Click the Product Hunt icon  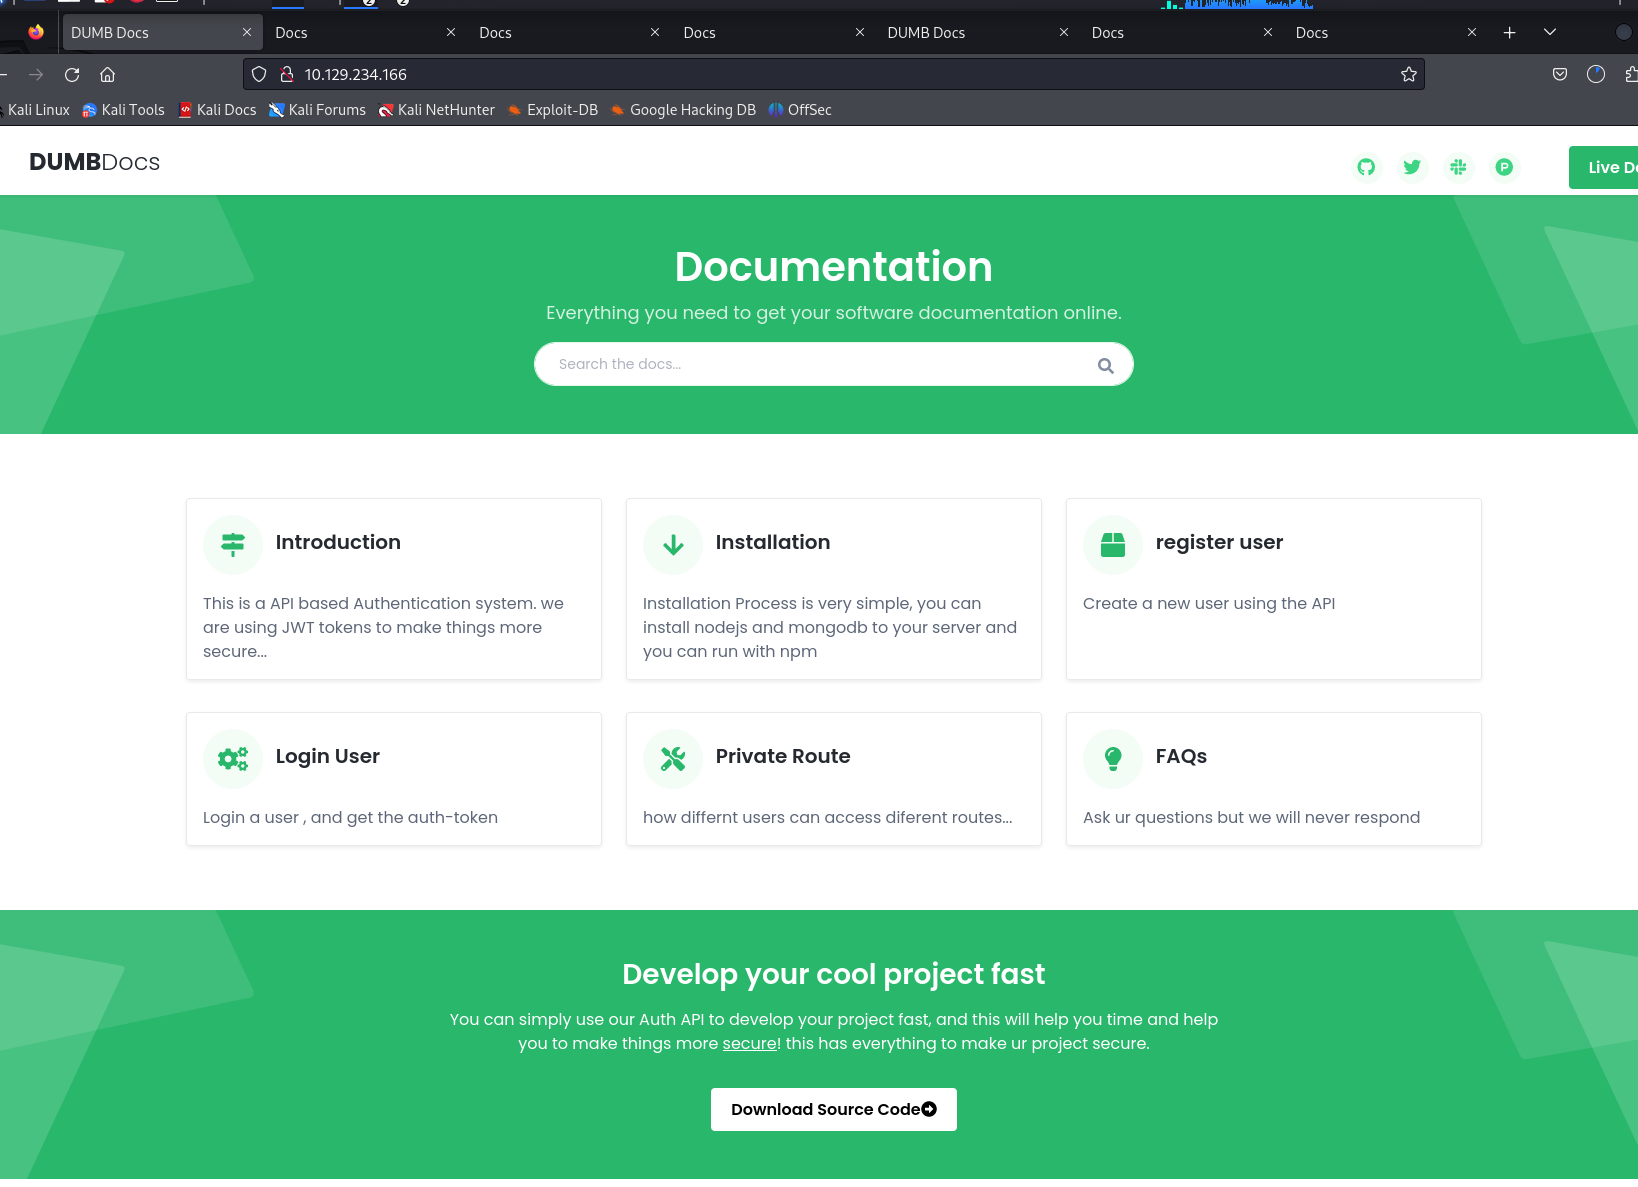point(1504,167)
